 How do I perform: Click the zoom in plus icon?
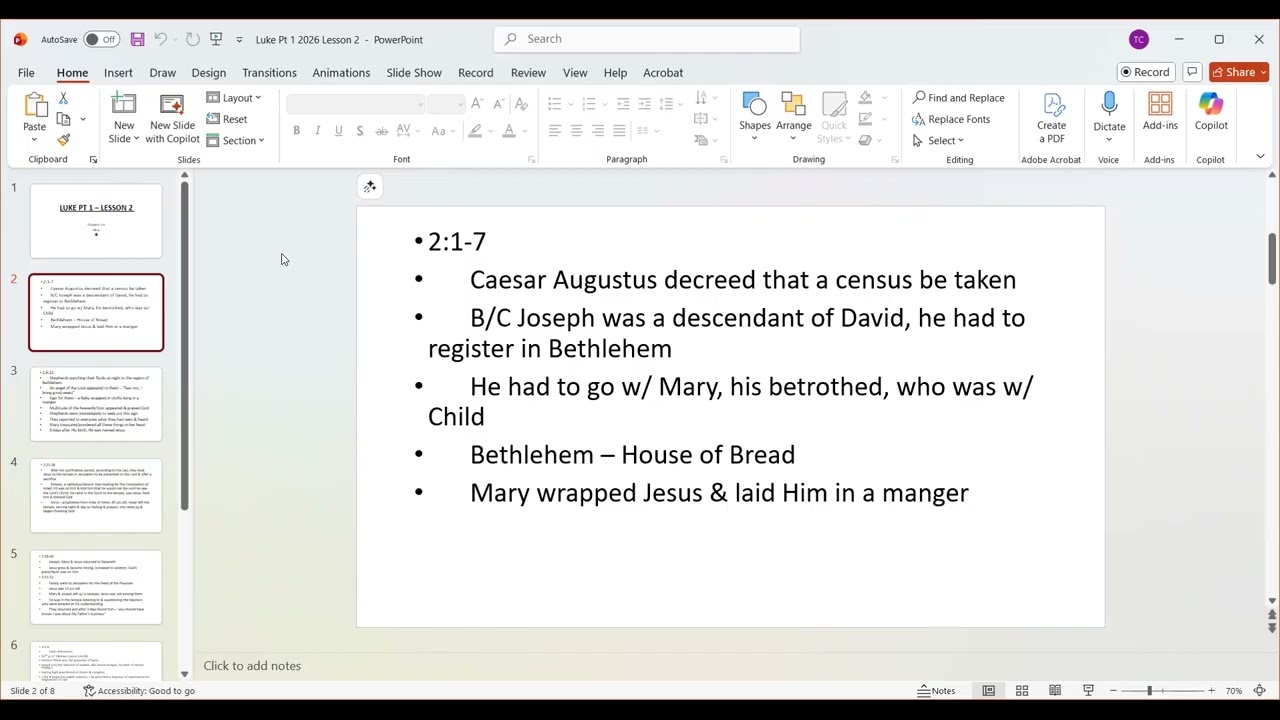point(1211,691)
